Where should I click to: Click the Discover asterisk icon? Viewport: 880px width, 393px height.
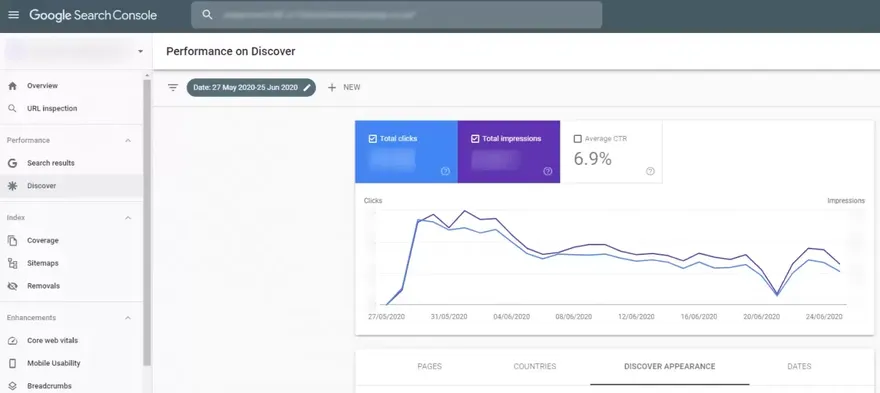(x=12, y=186)
